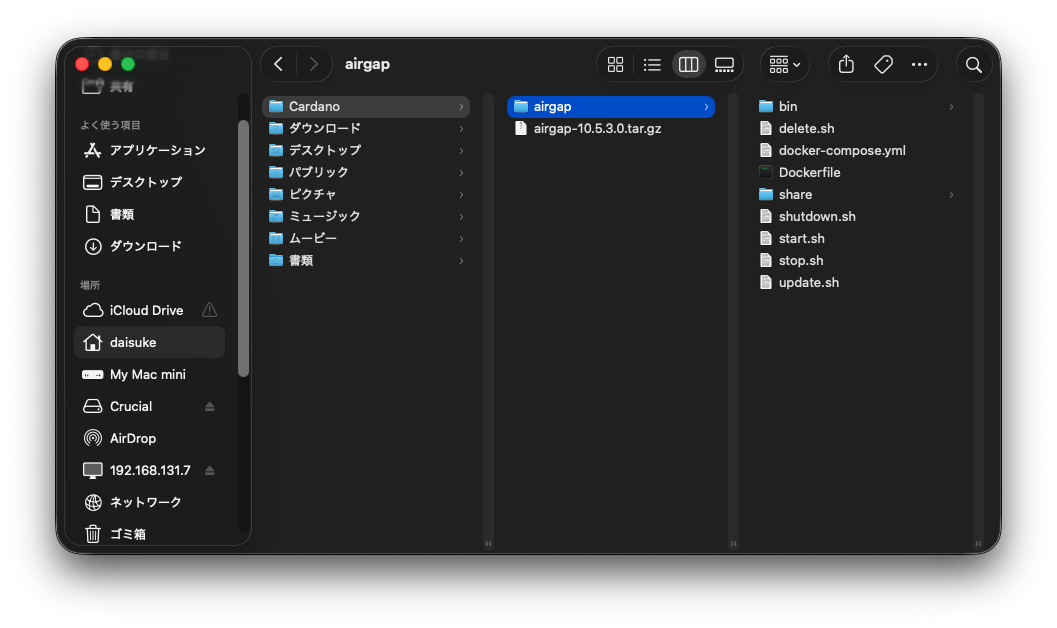Select the airgap-10.5.3.0.tar.gz archive
The width and height of the screenshot is (1057, 628).
click(597, 128)
